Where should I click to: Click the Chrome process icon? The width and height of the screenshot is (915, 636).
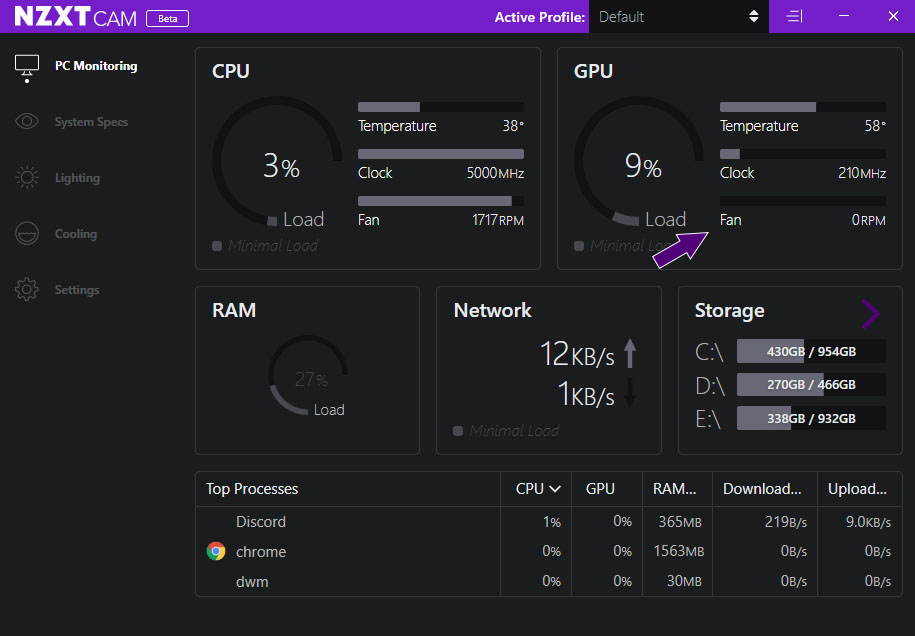[x=216, y=551]
